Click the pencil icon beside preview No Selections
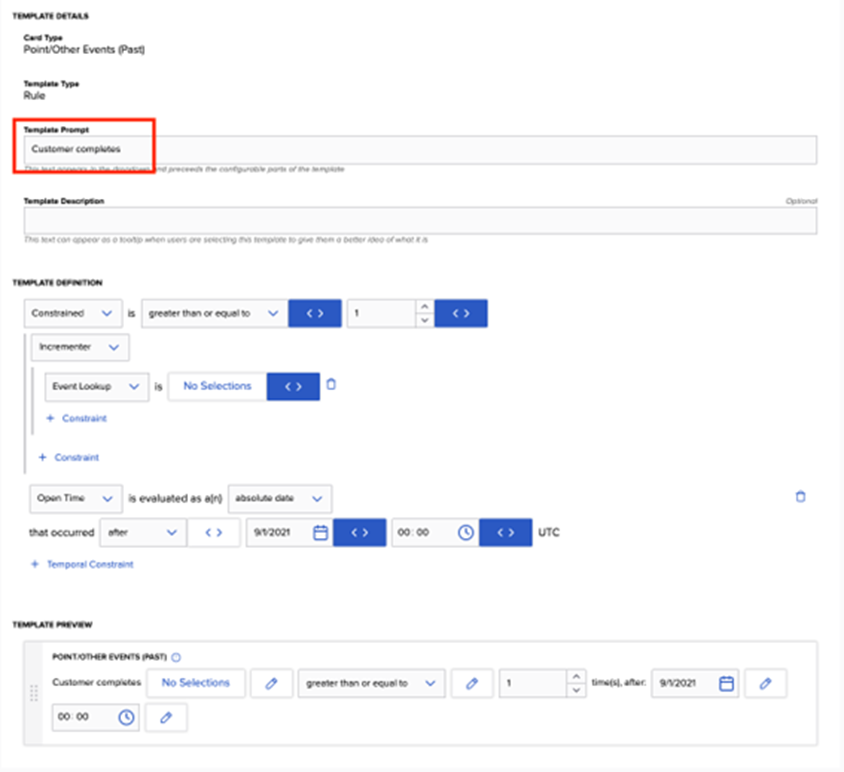Image resolution: width=844 pixels, height=772 pixels. coord(271,683)
